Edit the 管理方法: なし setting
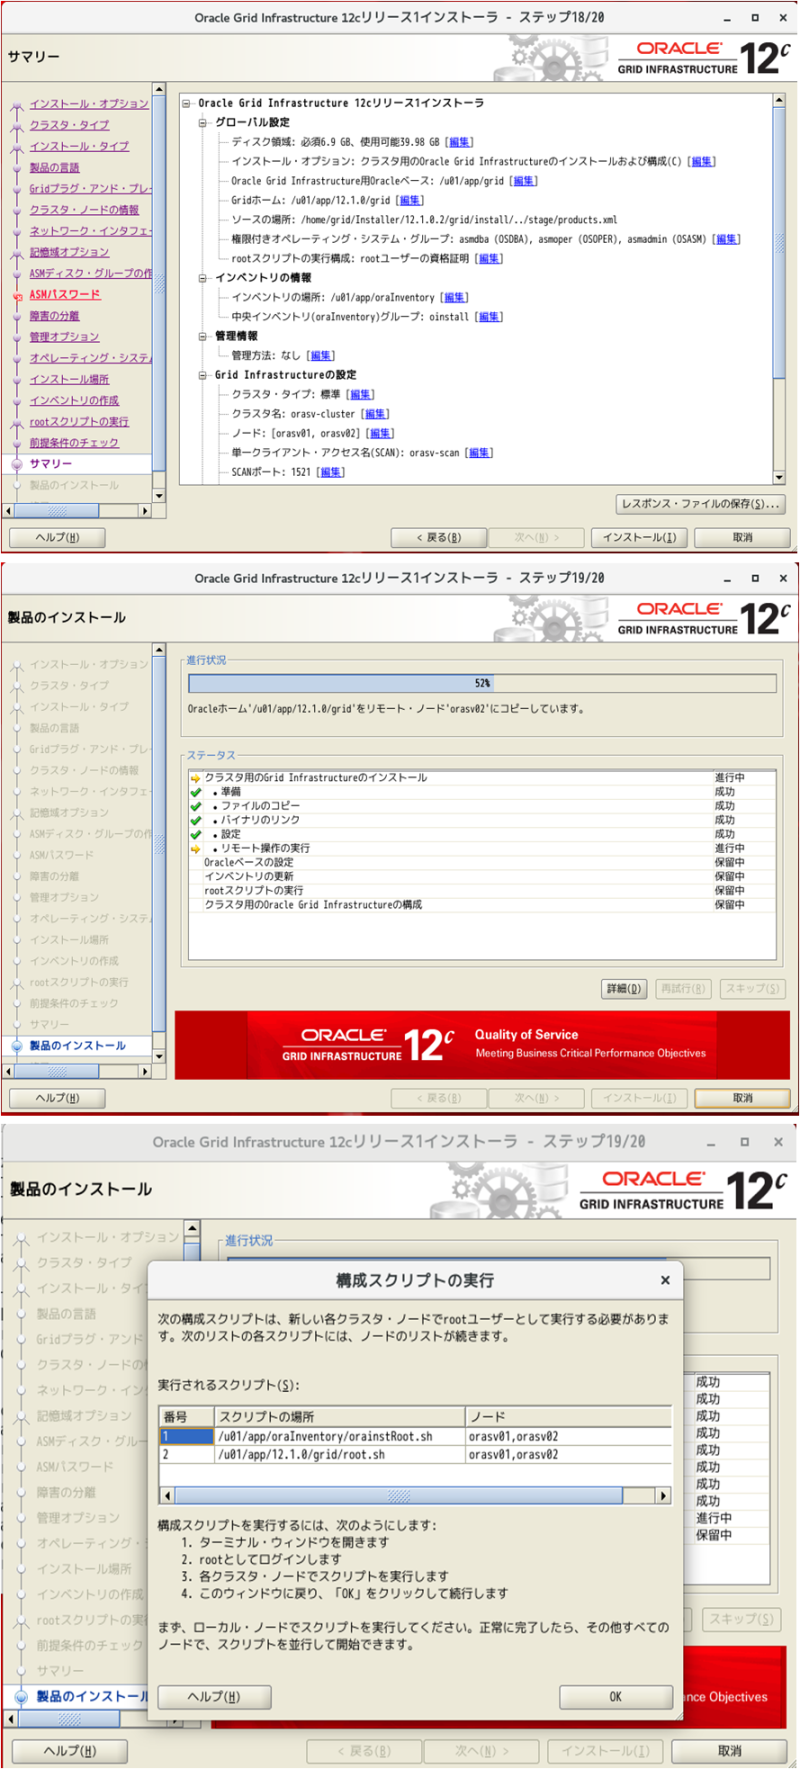This screenshot has width=800, height=1769. (321, 356)
